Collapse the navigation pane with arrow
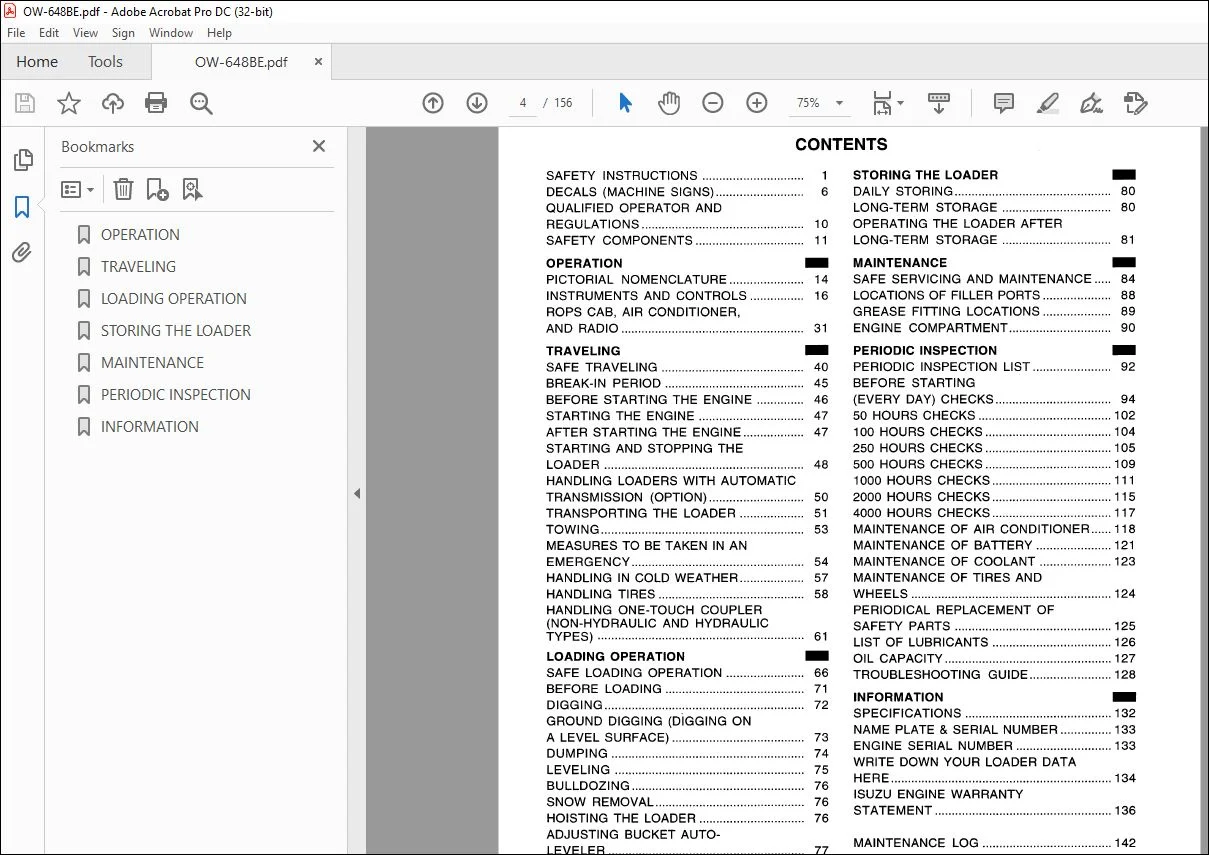The height and width of the screenshot is (855, 1209). pos(357,493)
